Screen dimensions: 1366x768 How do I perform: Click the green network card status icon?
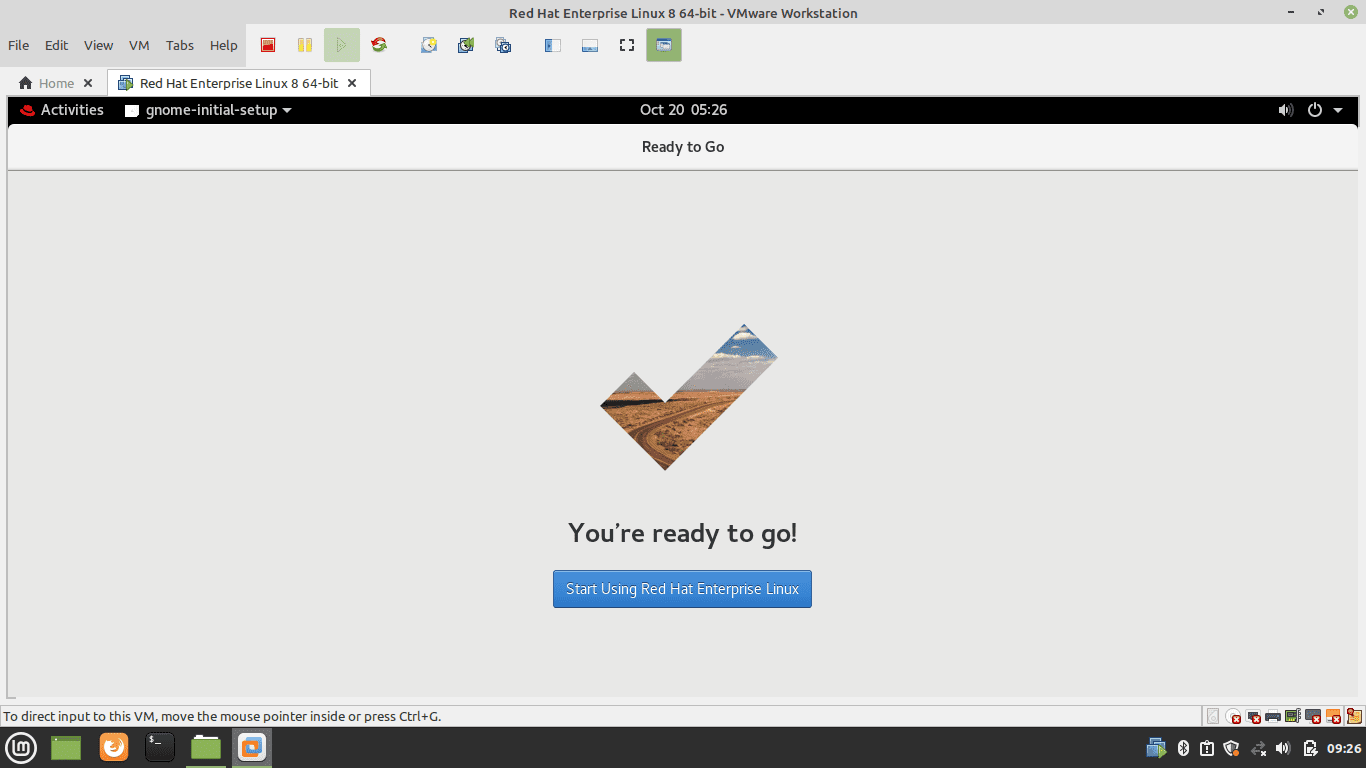click(x=1292, y=716)
